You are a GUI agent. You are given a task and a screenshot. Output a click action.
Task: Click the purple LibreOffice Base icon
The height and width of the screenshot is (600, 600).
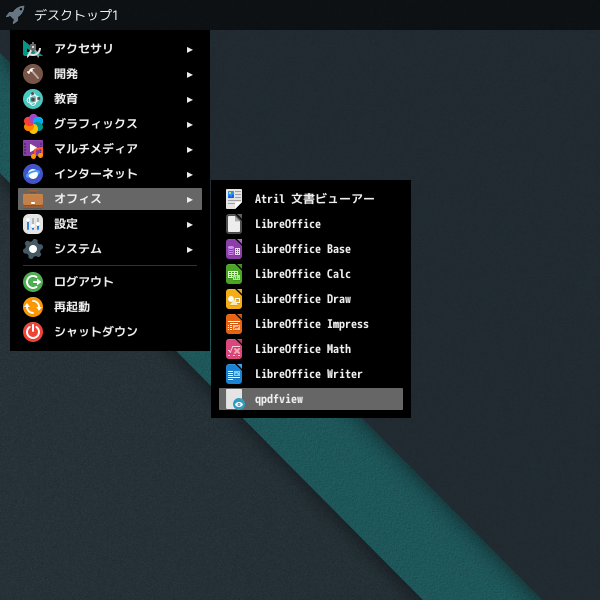point(234,249)
